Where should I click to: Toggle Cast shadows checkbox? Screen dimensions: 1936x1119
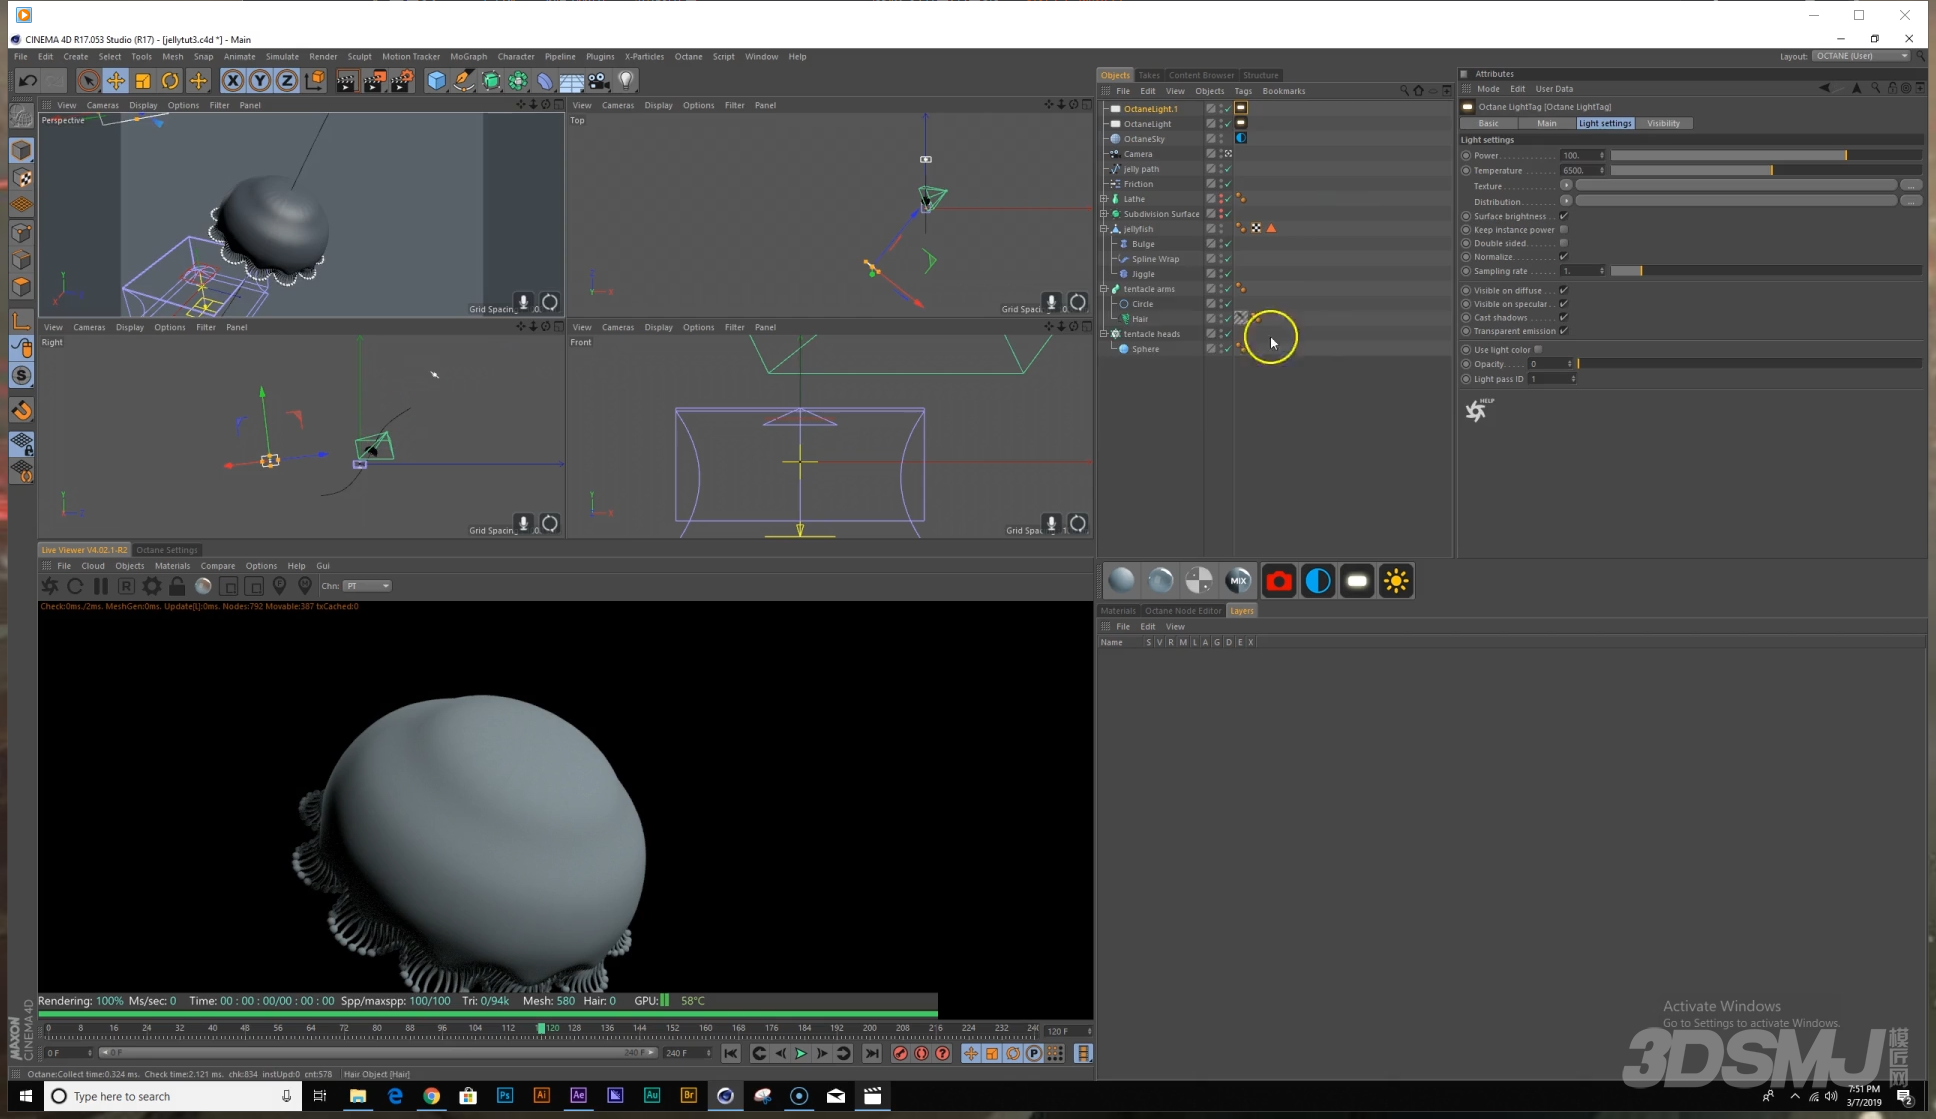[1564, 318]
